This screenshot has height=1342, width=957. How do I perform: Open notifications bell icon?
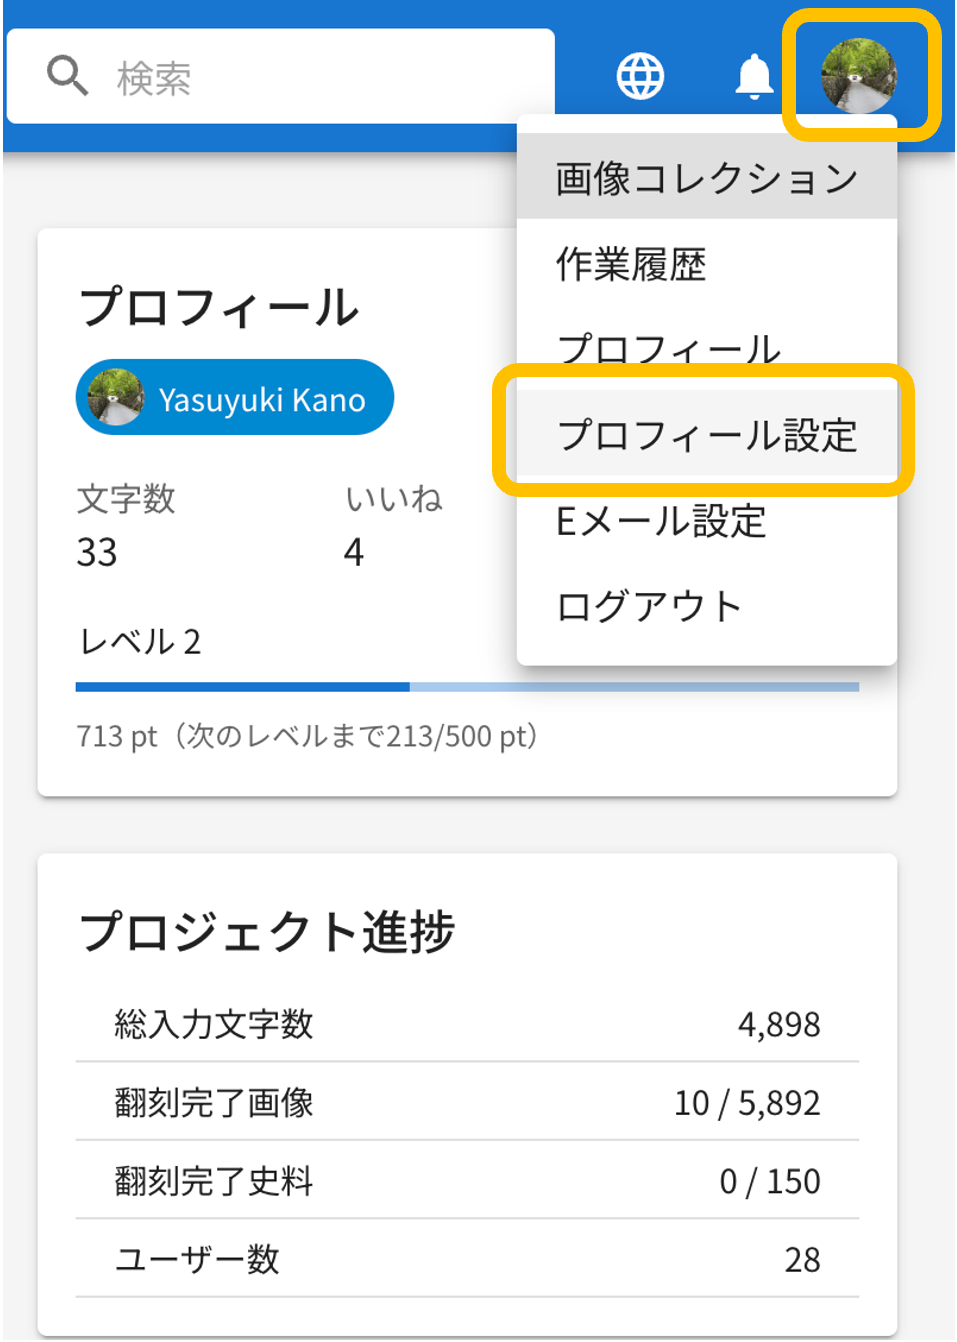tap(754, 76)
